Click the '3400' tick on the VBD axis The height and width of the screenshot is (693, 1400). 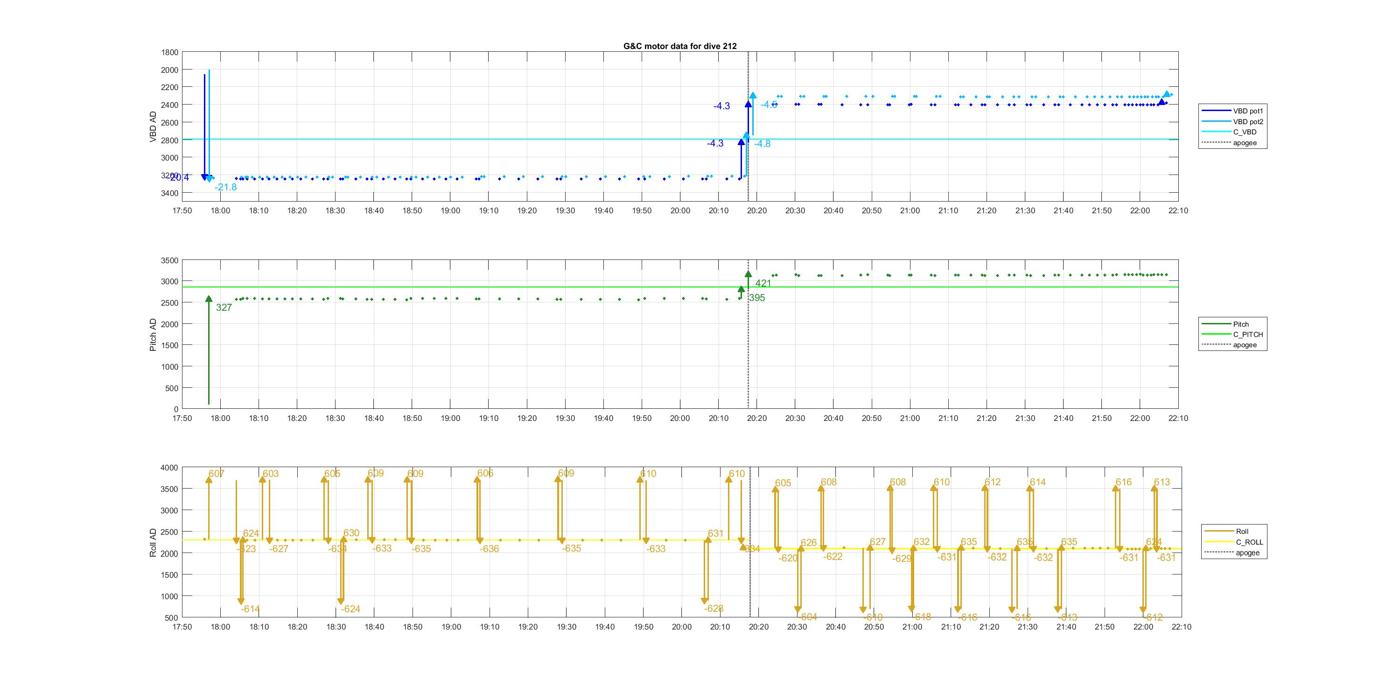170,193
